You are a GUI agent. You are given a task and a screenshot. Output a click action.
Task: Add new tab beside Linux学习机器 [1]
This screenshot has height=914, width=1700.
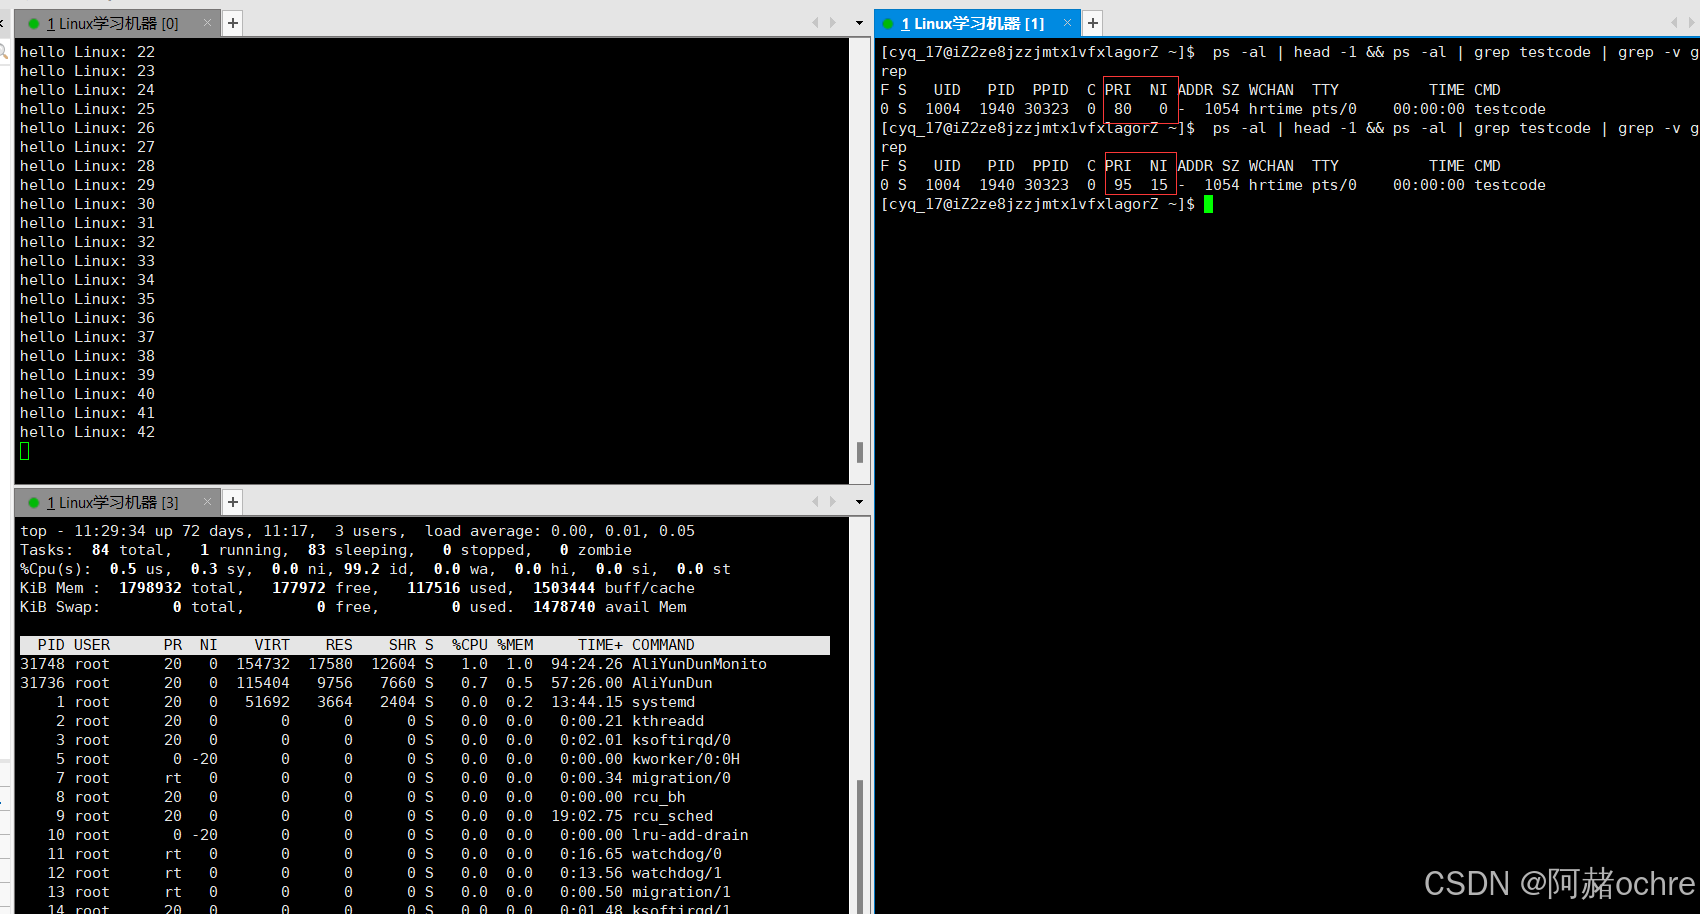point(1093,23)
